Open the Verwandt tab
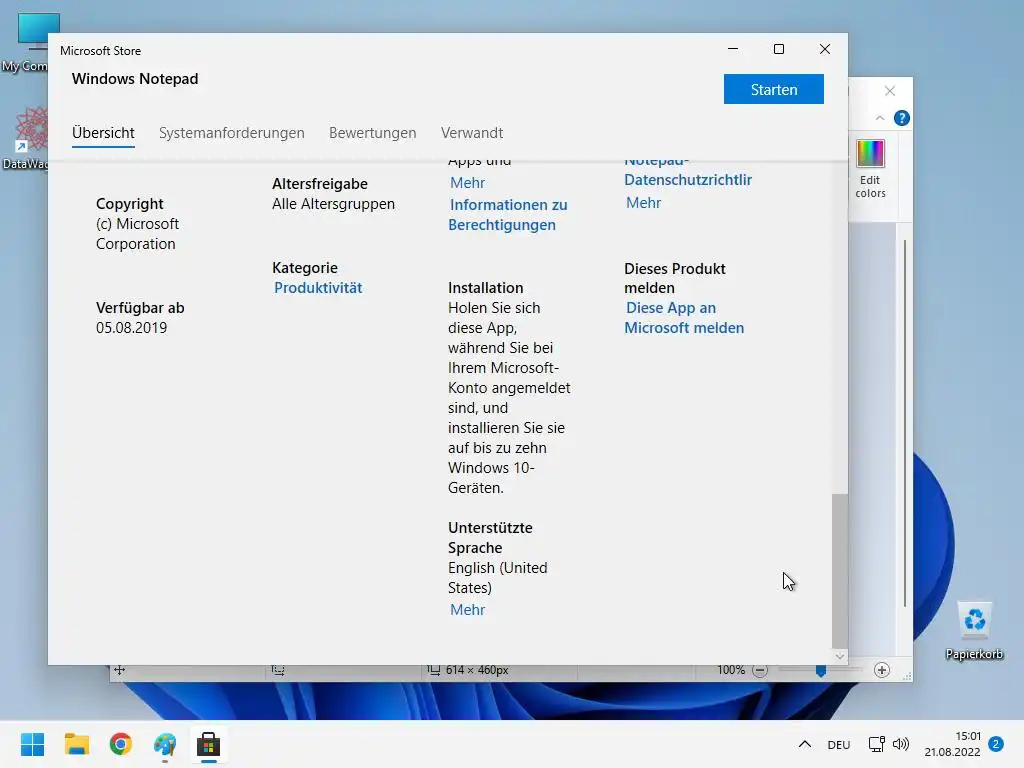 pos(472,133)
